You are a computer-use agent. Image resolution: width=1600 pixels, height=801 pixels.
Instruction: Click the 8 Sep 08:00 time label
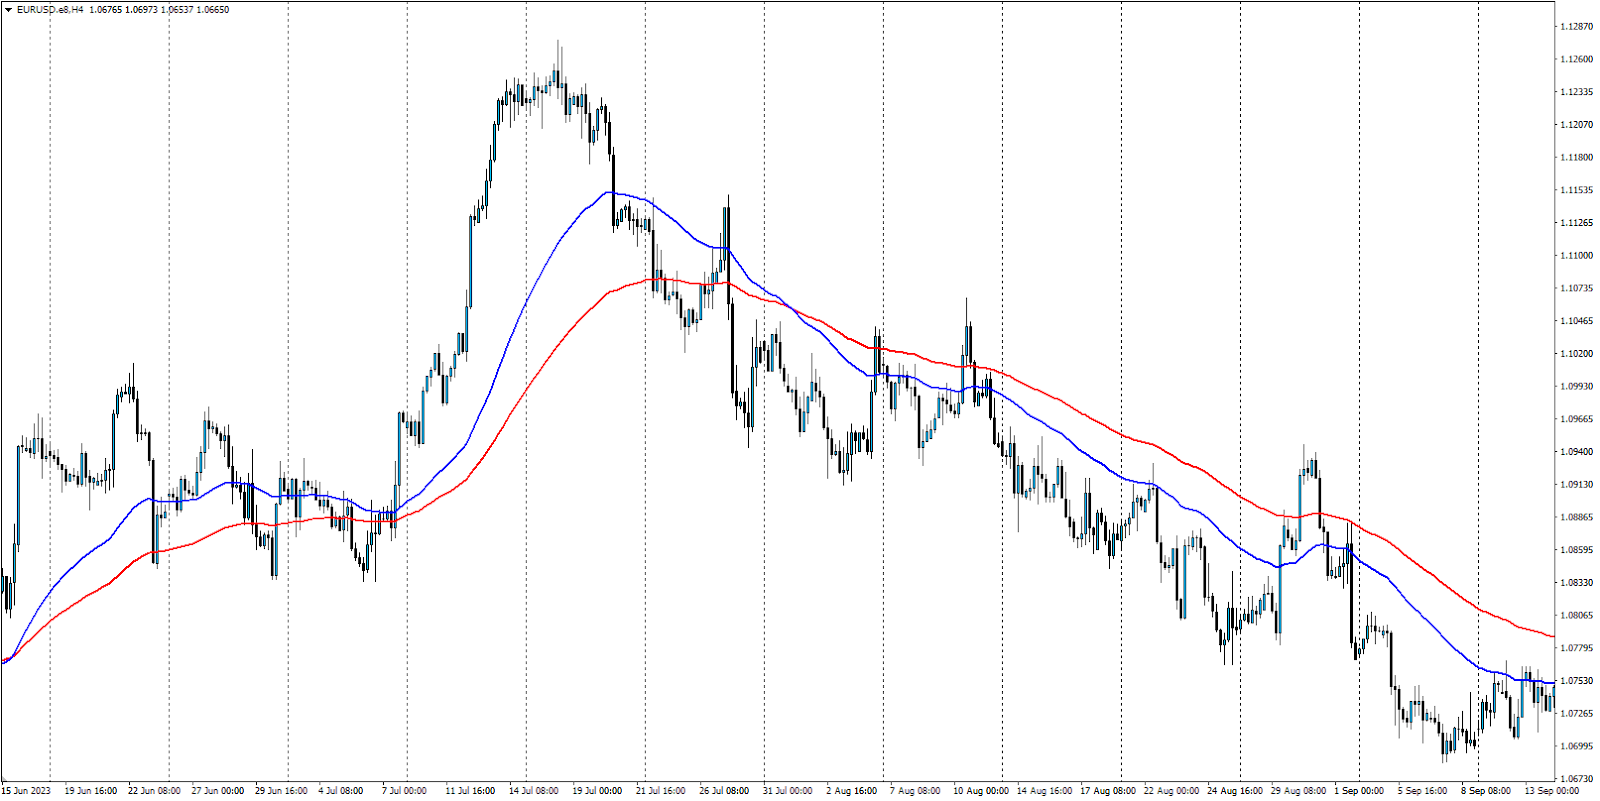(x=1486, y=791)
